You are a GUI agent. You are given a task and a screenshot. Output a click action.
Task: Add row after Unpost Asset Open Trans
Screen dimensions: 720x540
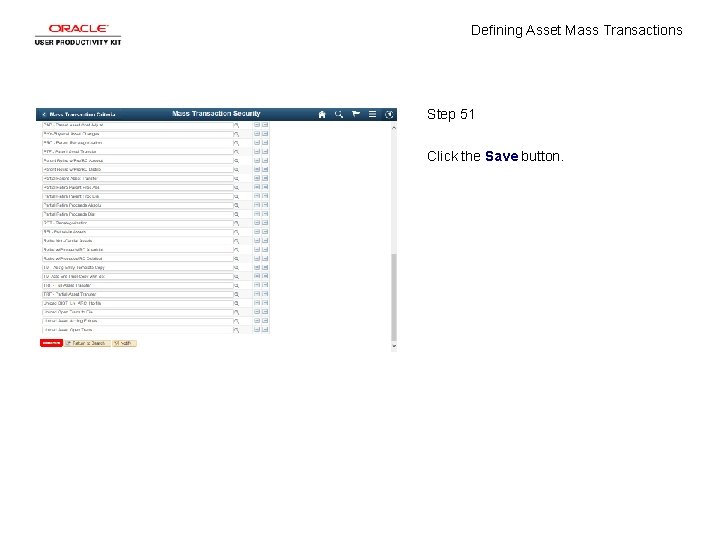click(x=257, y=330)
